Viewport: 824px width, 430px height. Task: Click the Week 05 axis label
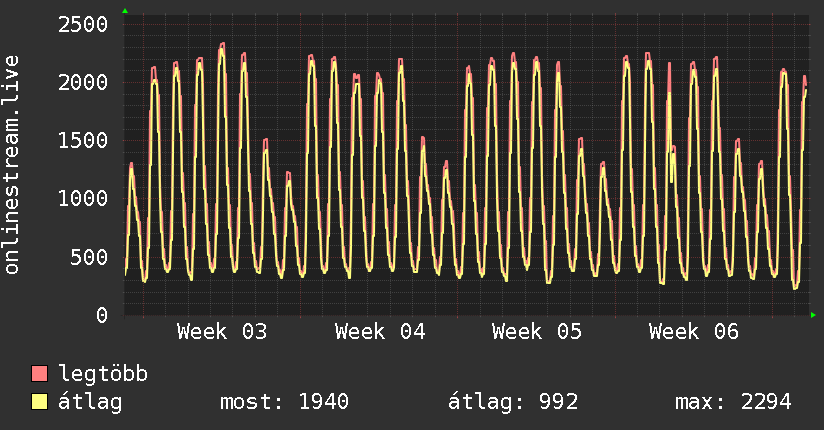[537, 332]
